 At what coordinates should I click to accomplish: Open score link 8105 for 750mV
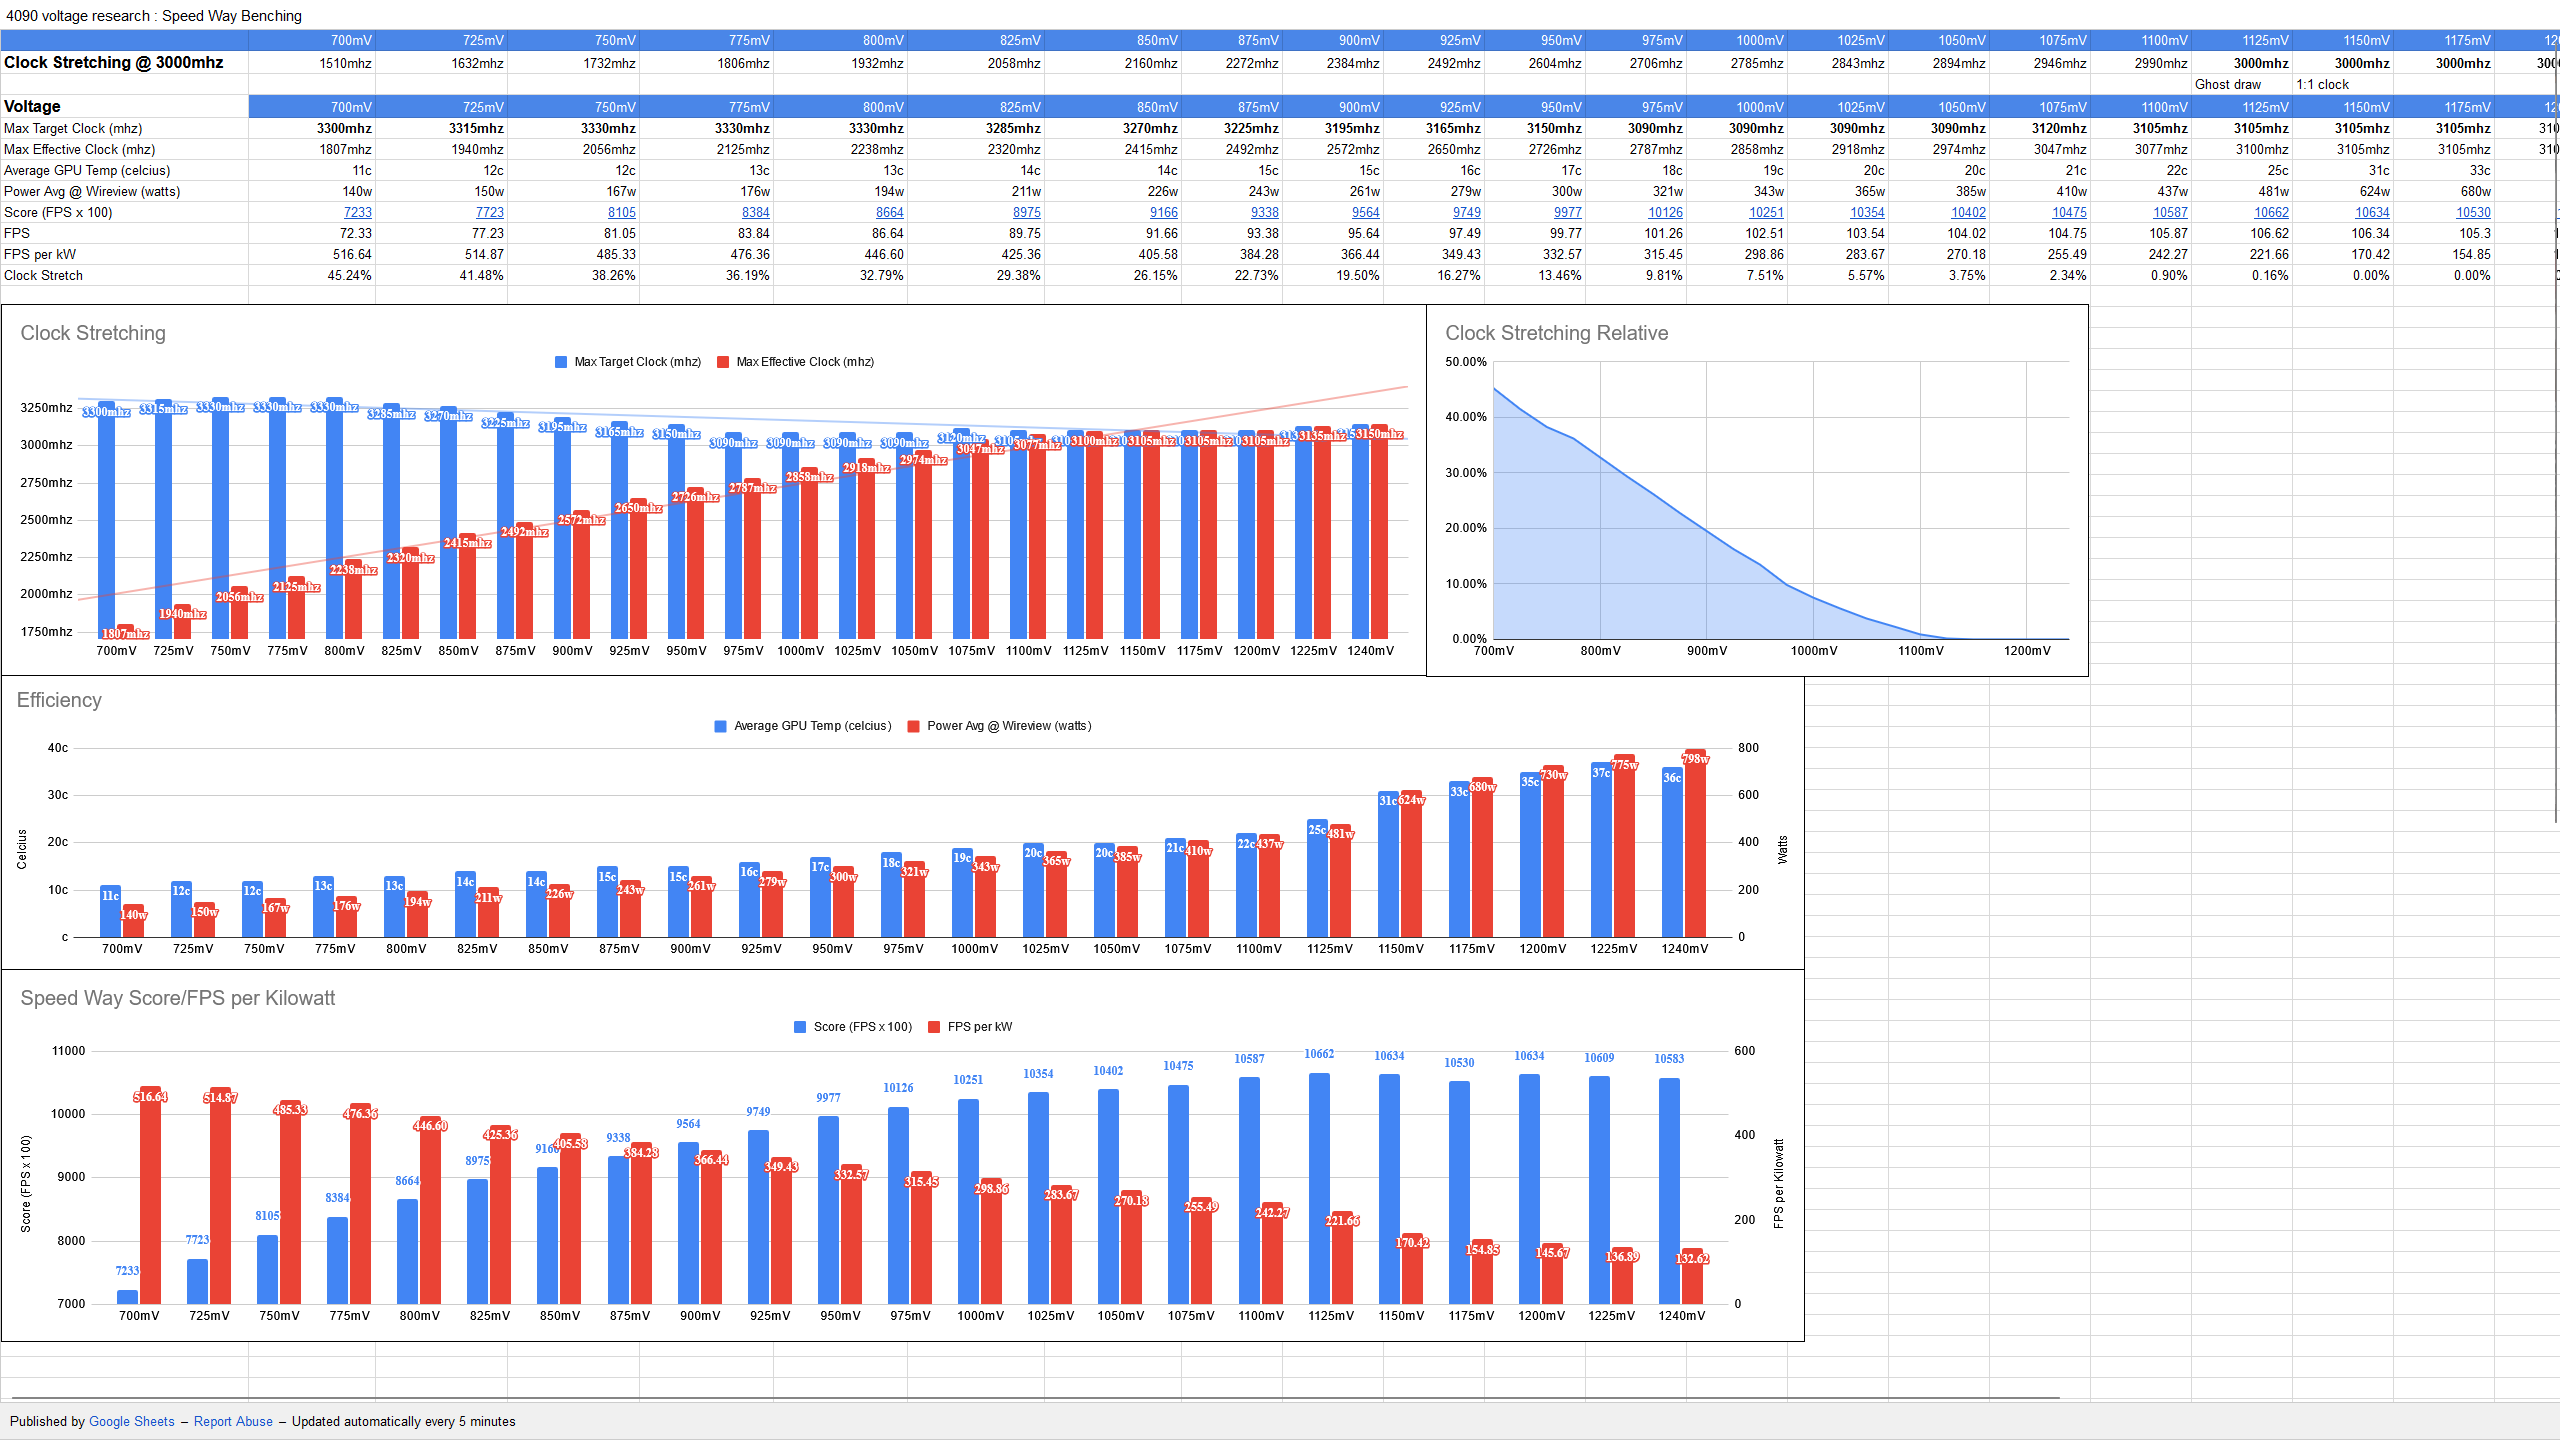621,212
